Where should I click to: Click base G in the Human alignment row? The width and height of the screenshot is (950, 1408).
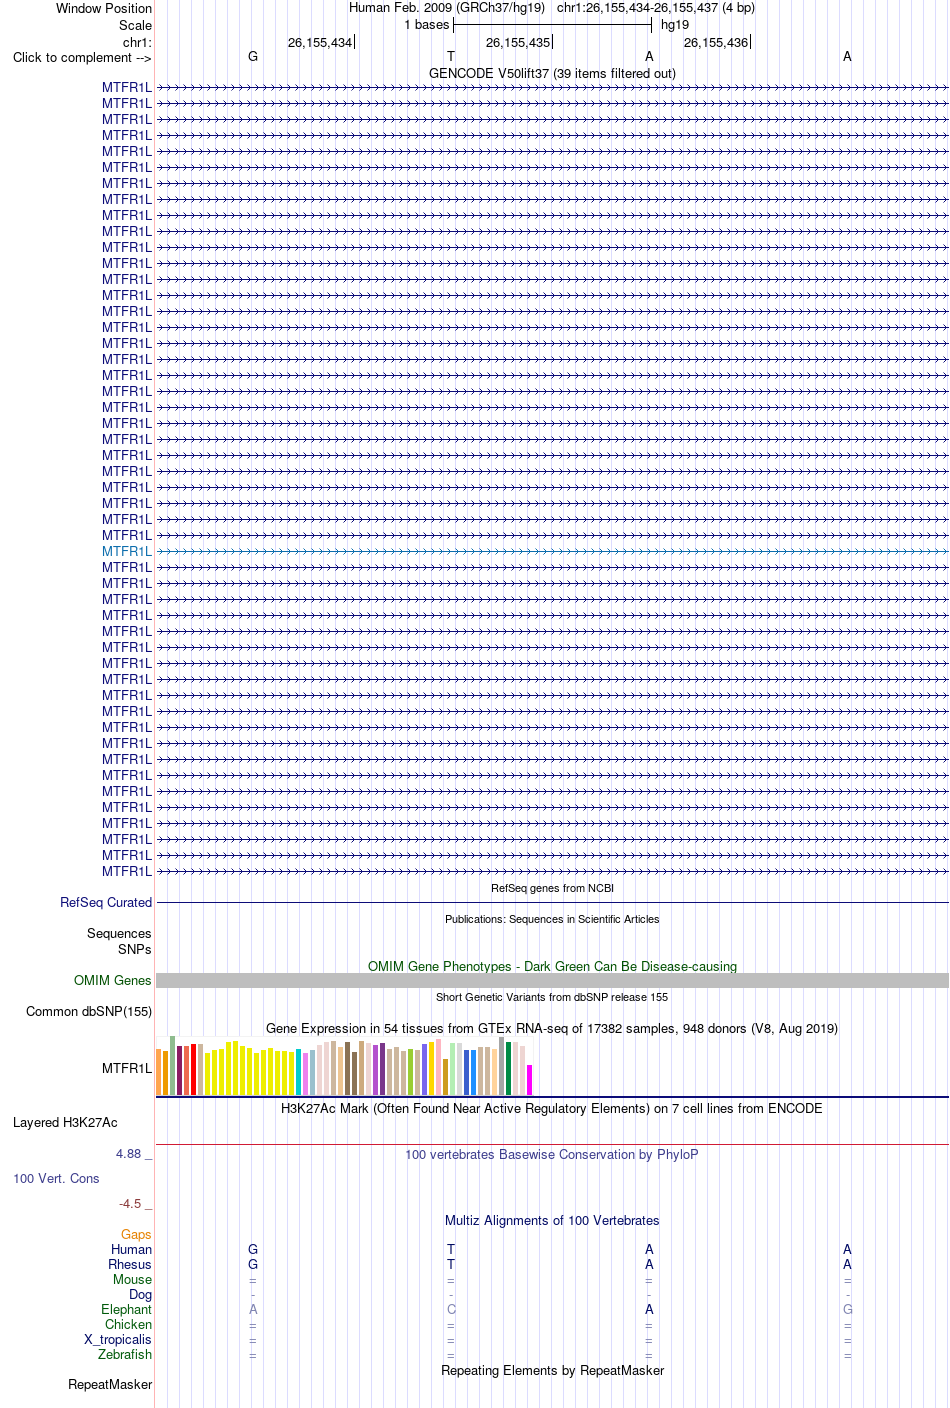[253, 1249]
